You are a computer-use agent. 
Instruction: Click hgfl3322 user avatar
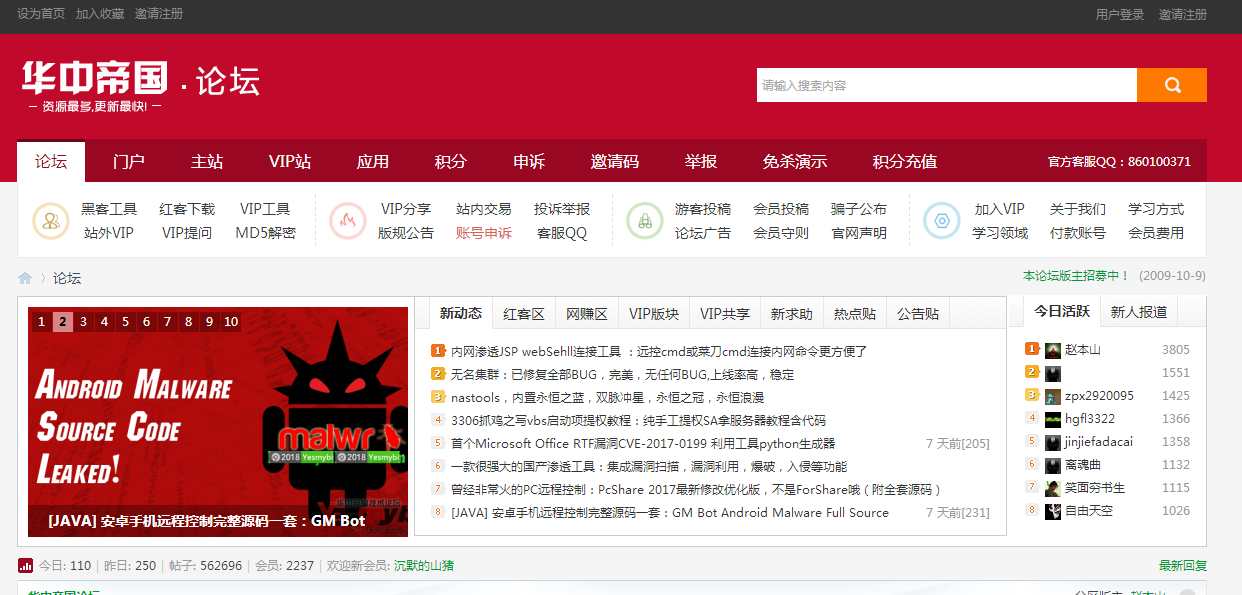[1053, 419]
